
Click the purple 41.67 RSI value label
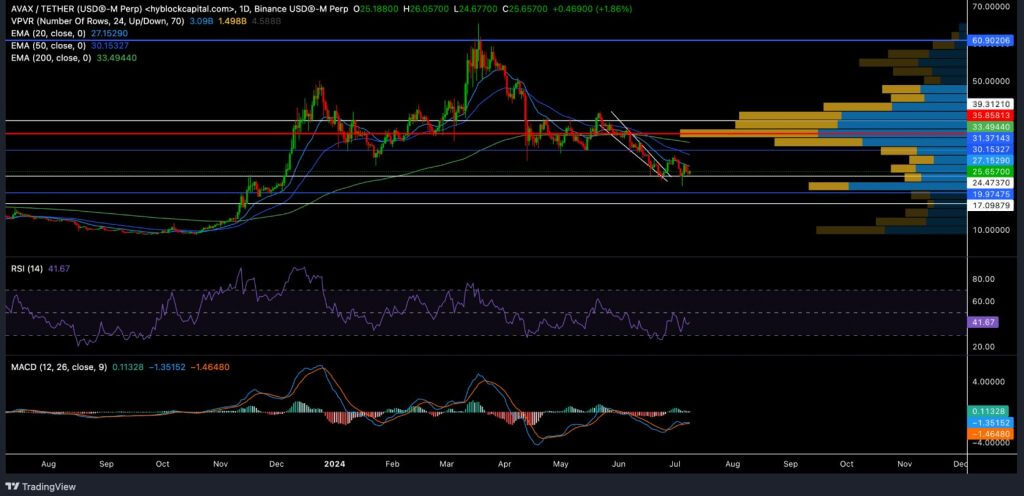(x=981, y=323)
